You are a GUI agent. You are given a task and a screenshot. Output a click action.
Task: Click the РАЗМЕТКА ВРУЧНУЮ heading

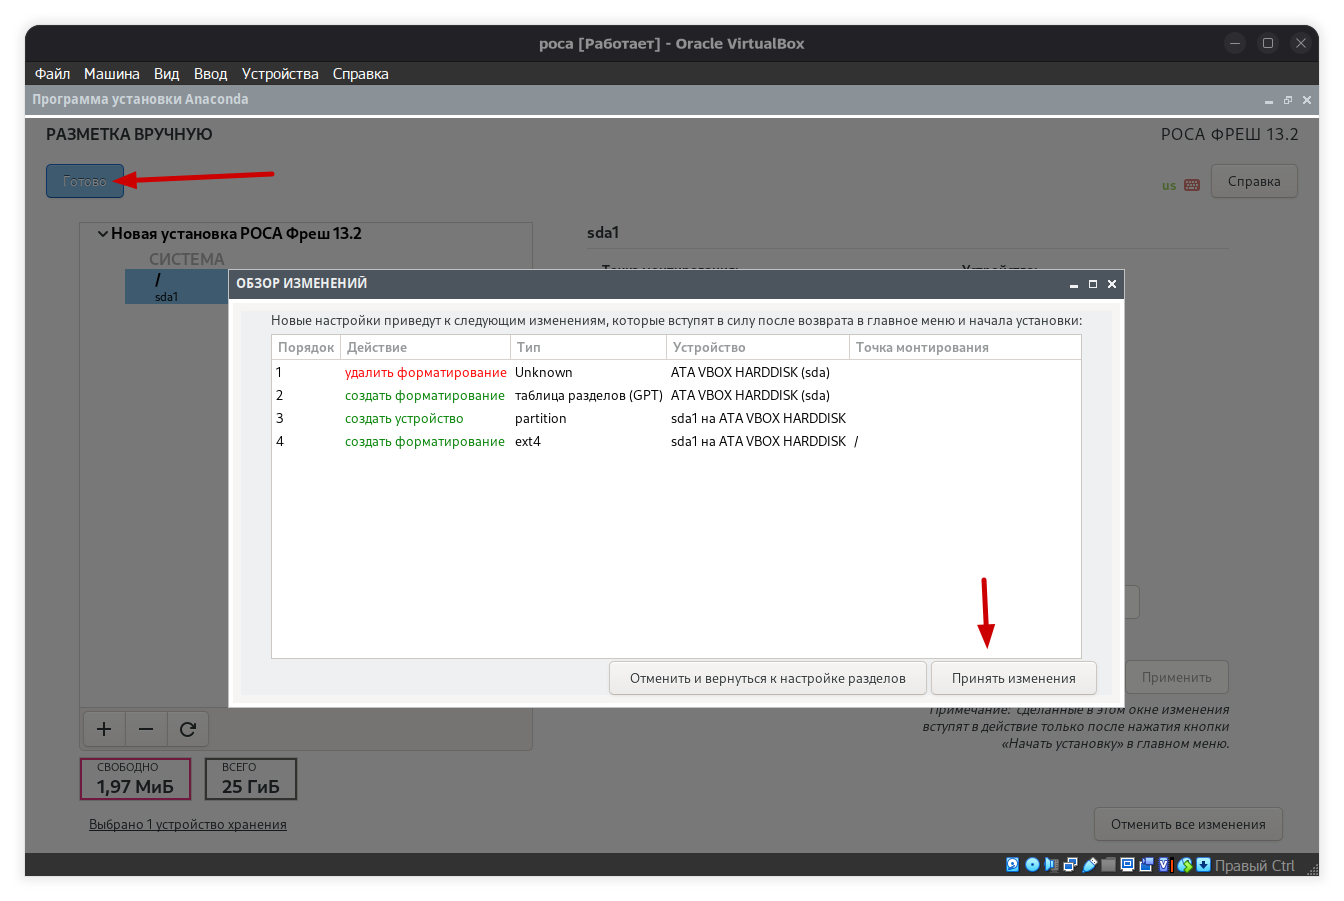pos(129,134)
